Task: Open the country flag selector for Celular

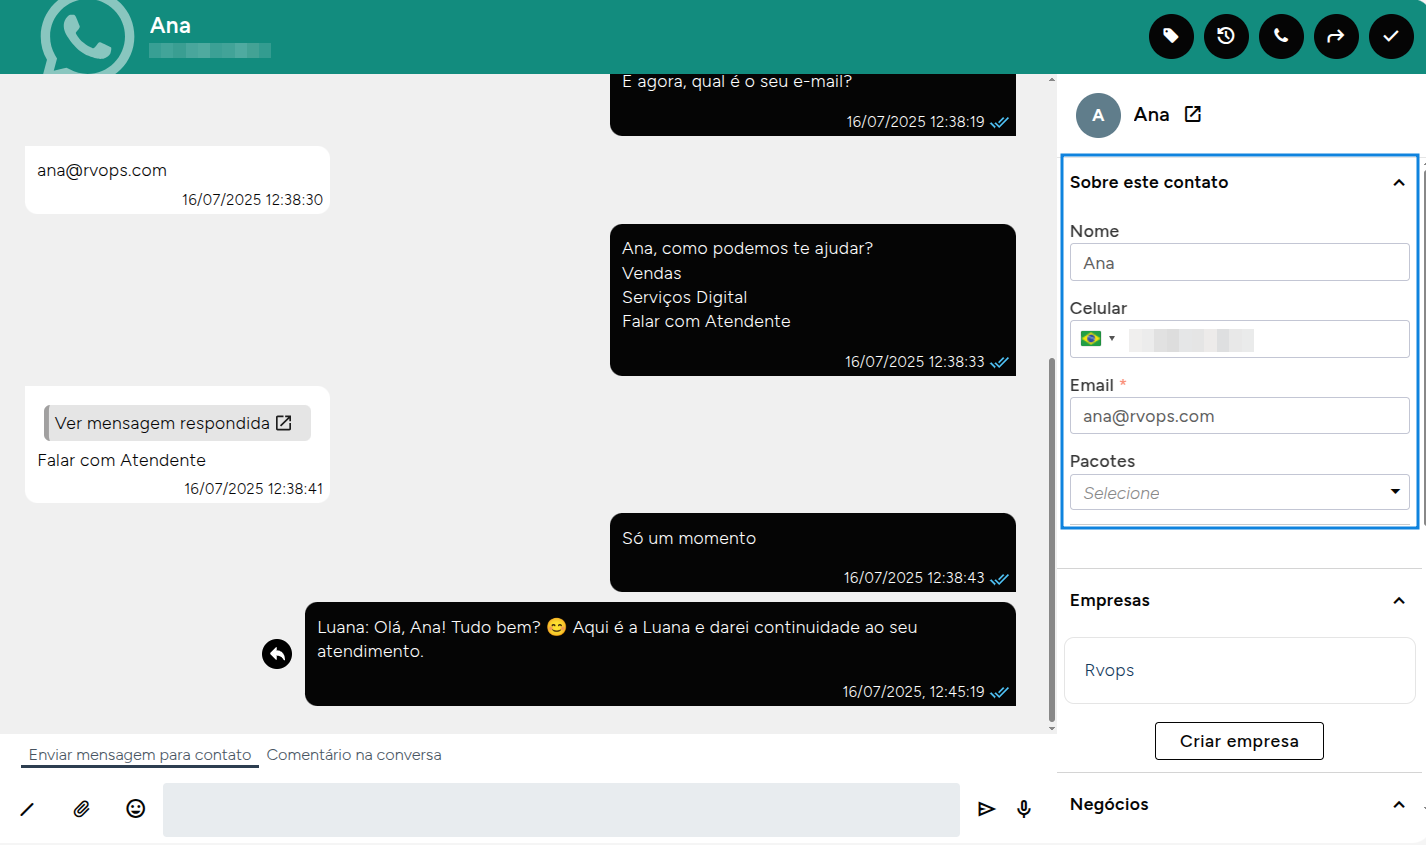Action: point(1097,339)
